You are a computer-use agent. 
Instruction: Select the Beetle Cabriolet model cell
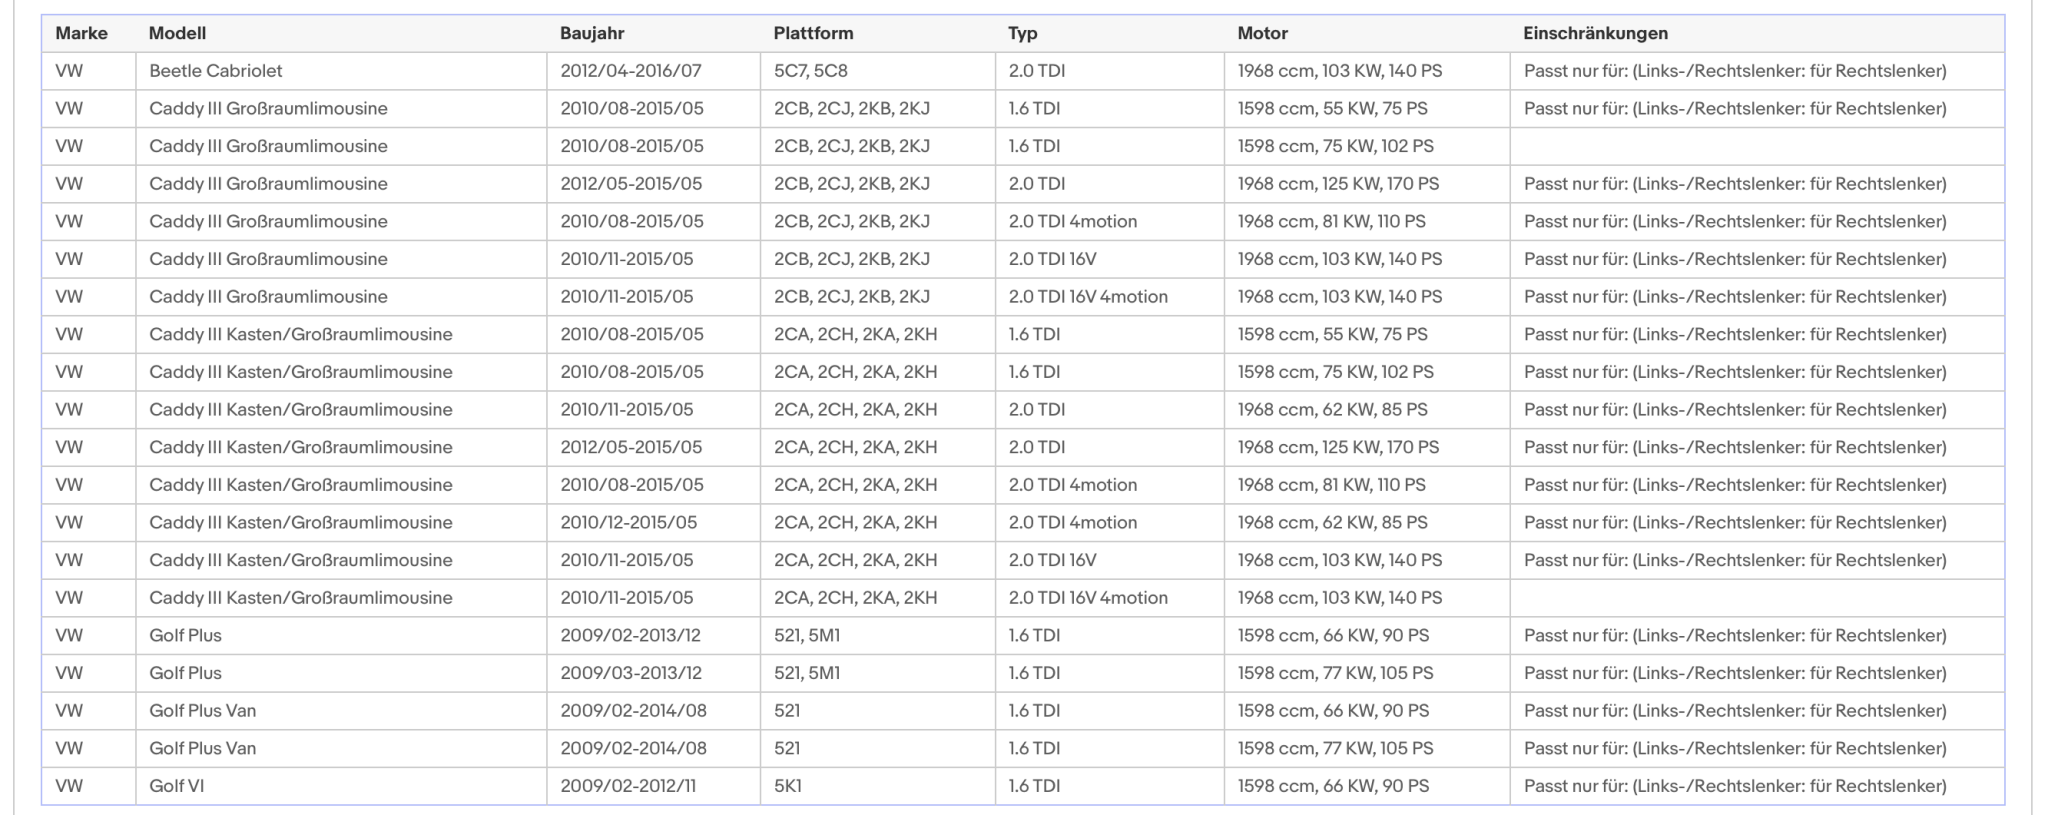point(341,71)
